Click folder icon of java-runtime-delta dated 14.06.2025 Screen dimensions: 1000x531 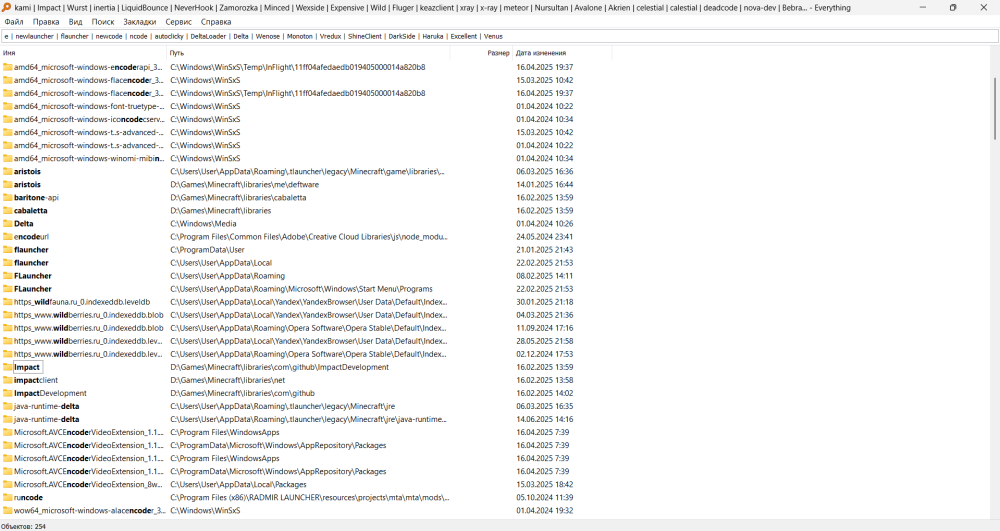(x=8, y=419)
